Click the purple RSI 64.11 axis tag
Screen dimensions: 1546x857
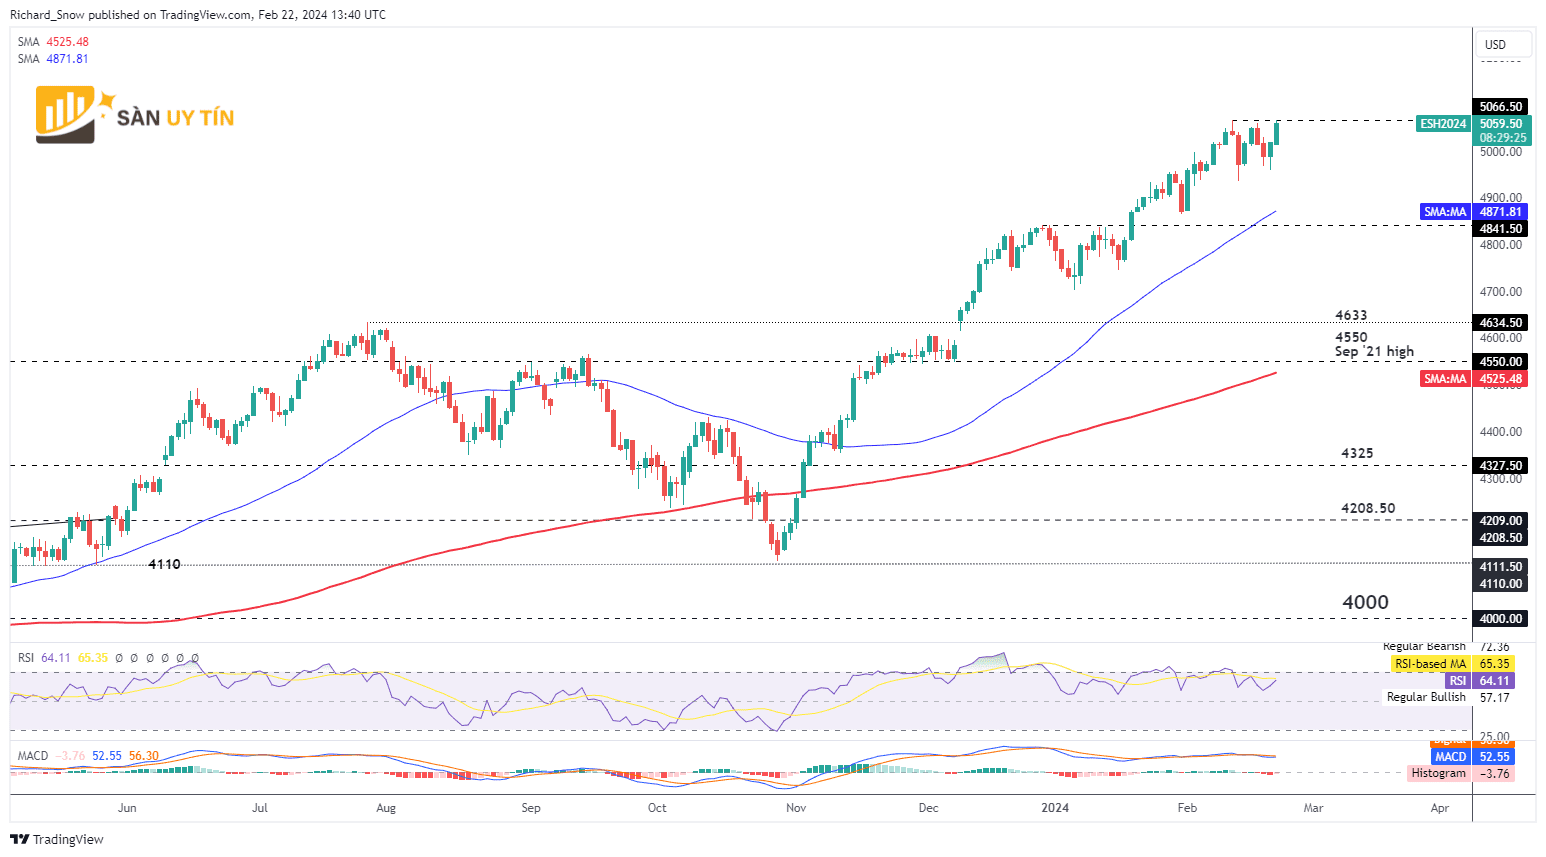[1479, 681]
